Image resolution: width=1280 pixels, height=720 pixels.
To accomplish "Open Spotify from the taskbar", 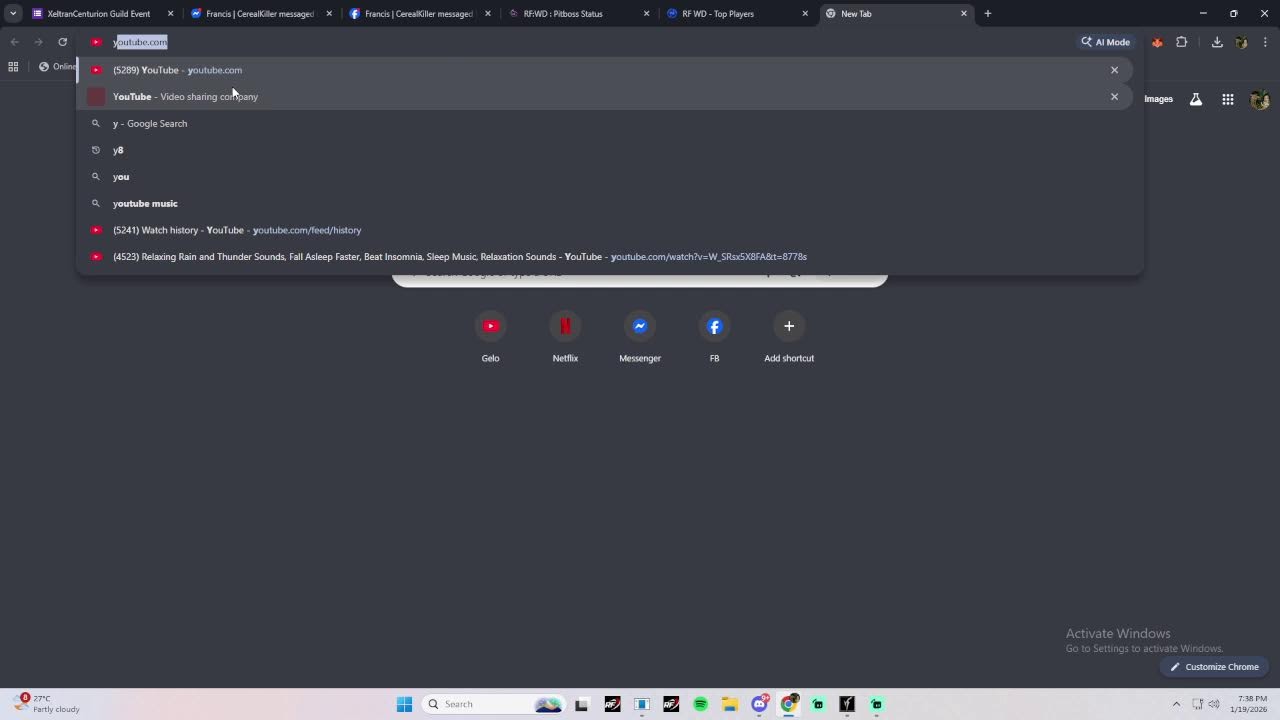I will coord(701,704).
